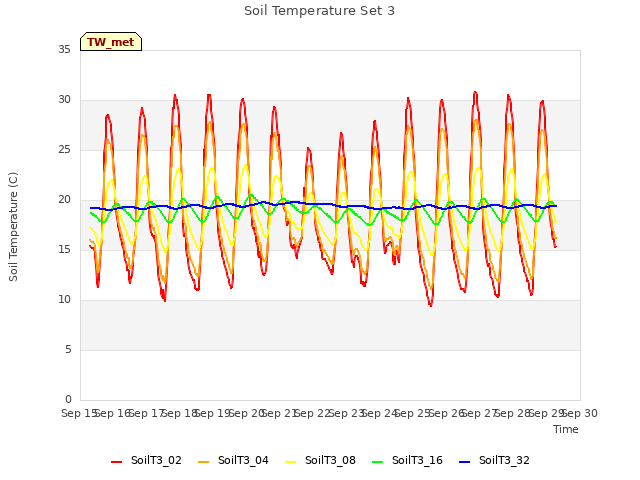Toggle the SoilT3_16 legend entry
Viewport: 640px width, 480px height.
click(x=407, y=460)
